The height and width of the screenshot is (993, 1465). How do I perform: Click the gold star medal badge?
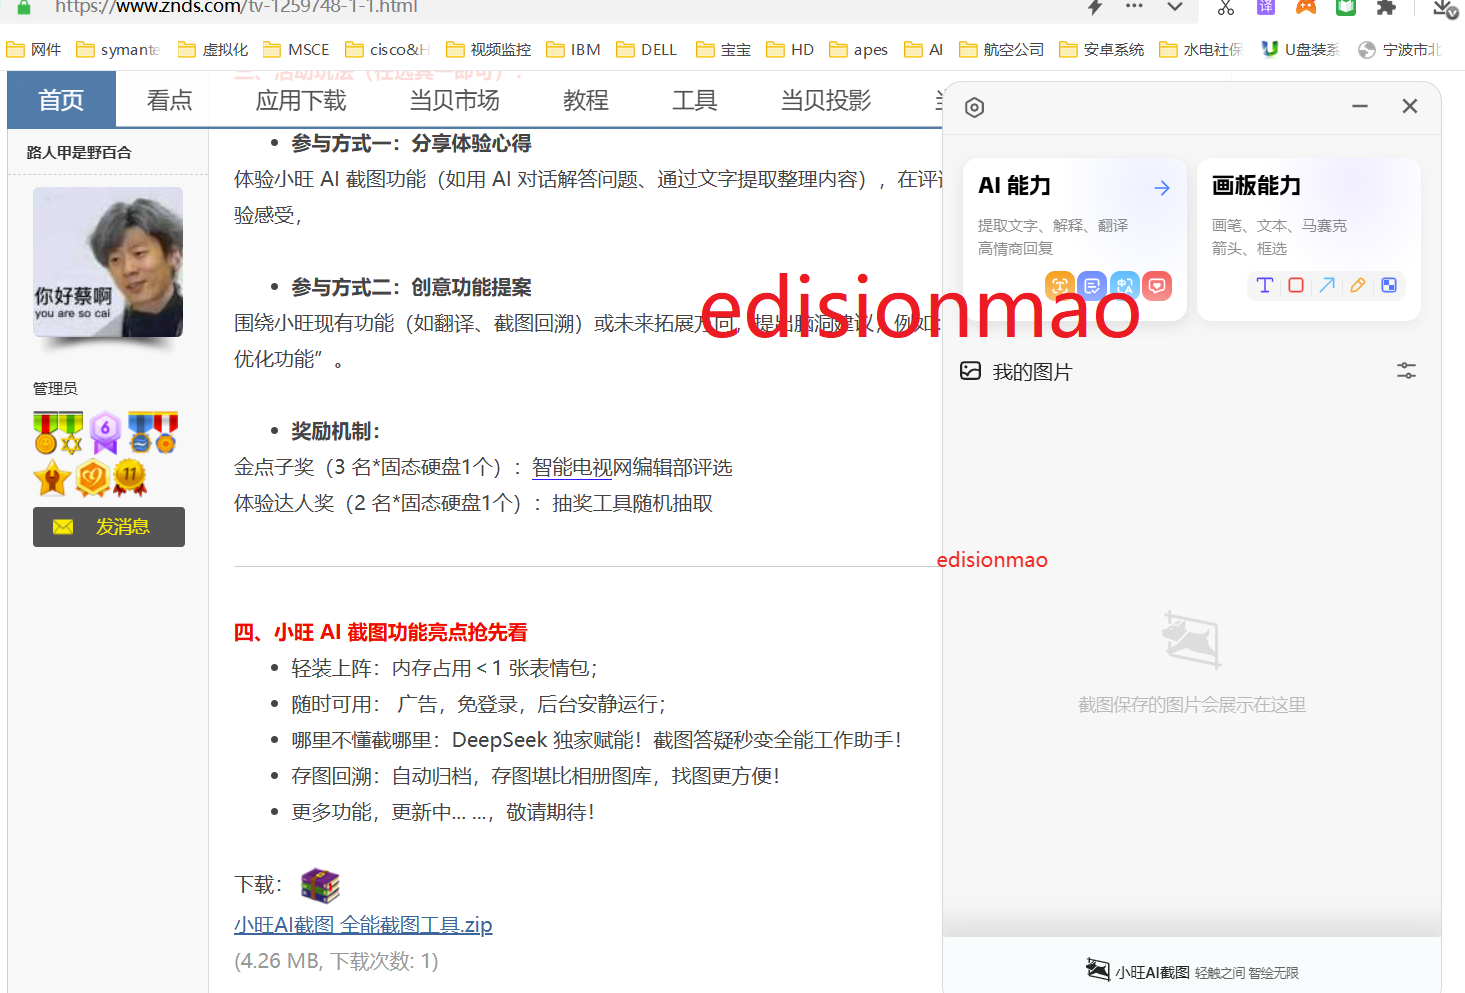[x=52, y=478]
